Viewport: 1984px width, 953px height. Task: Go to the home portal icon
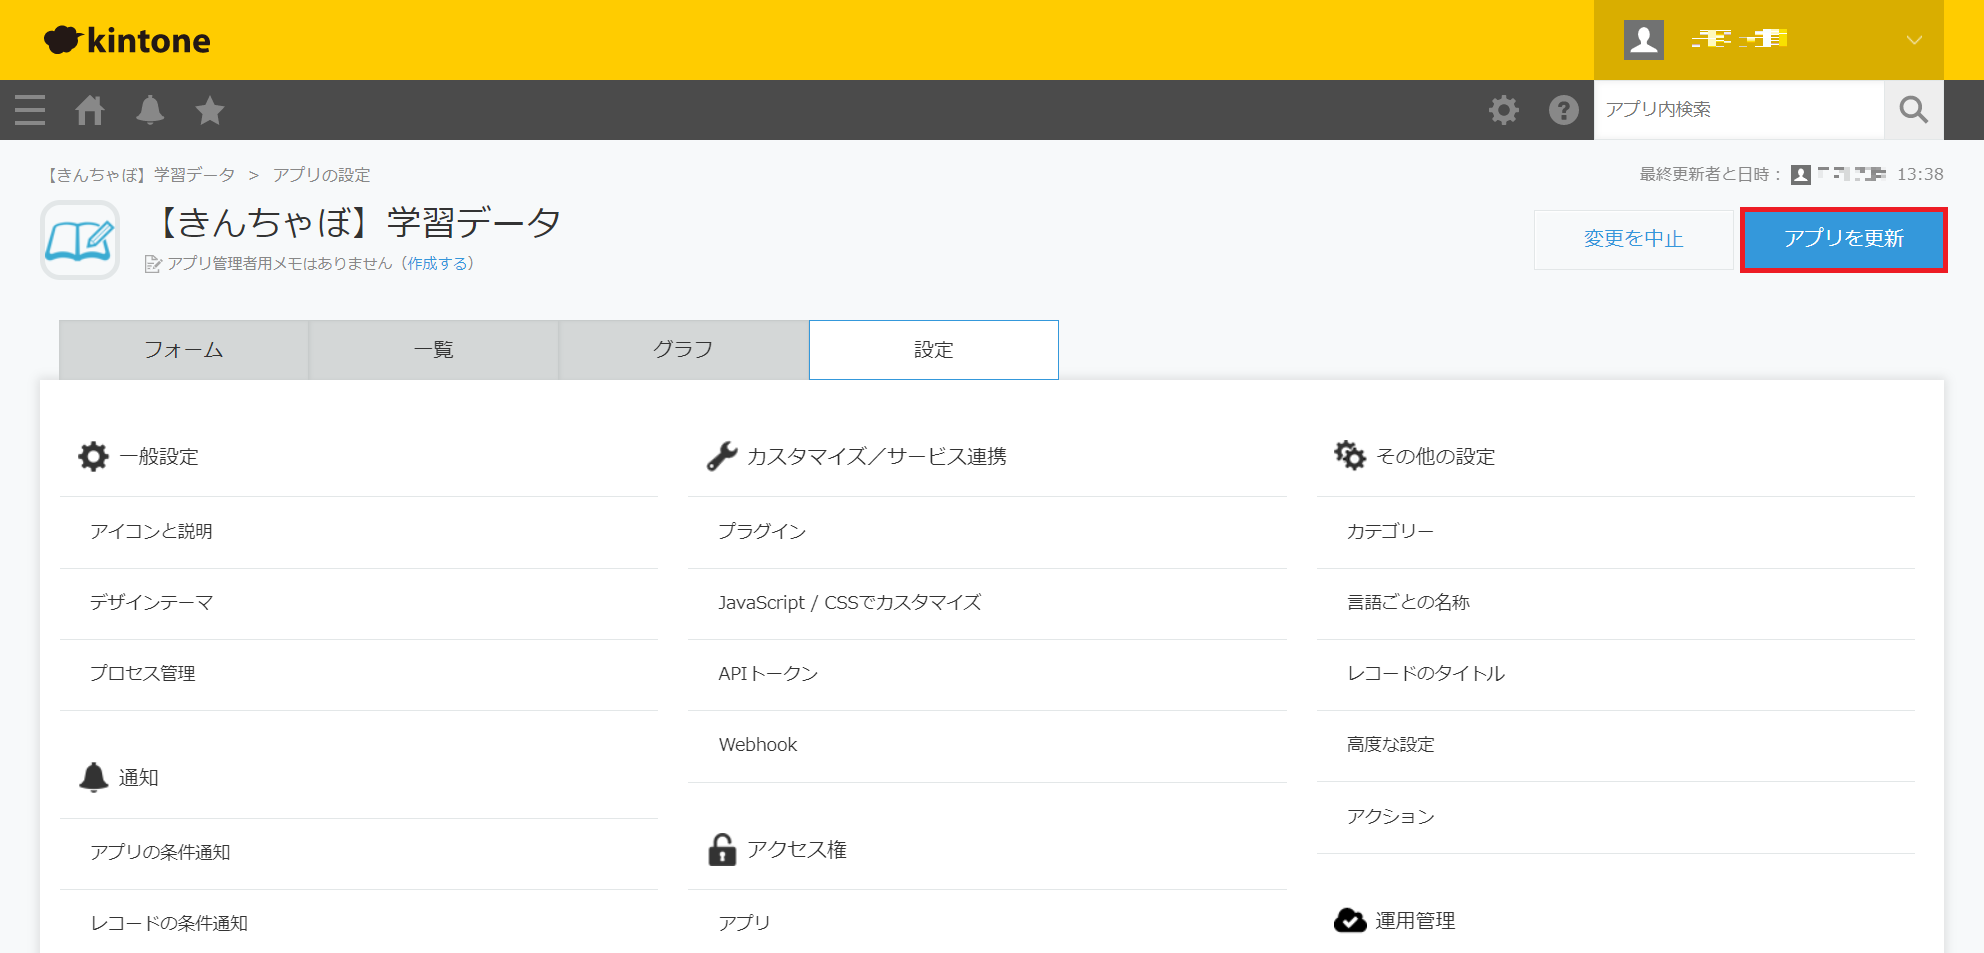[x=90, y=110]
